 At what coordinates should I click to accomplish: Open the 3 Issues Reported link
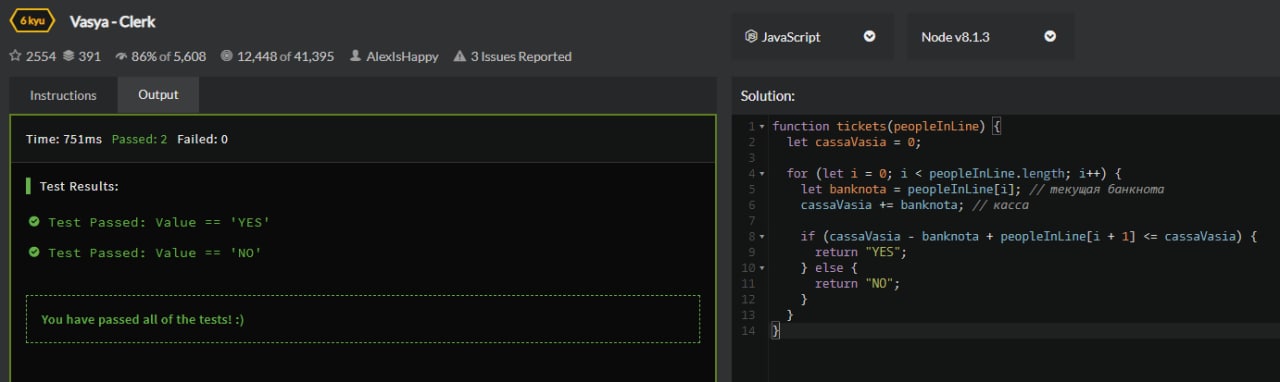pyautogui.click(x=521, y=57)
